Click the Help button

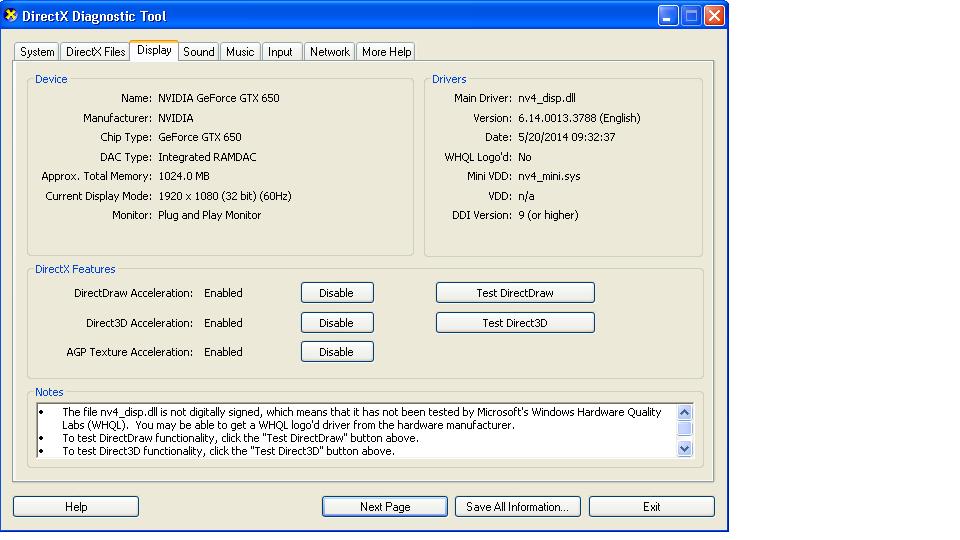tap(76, 507)
